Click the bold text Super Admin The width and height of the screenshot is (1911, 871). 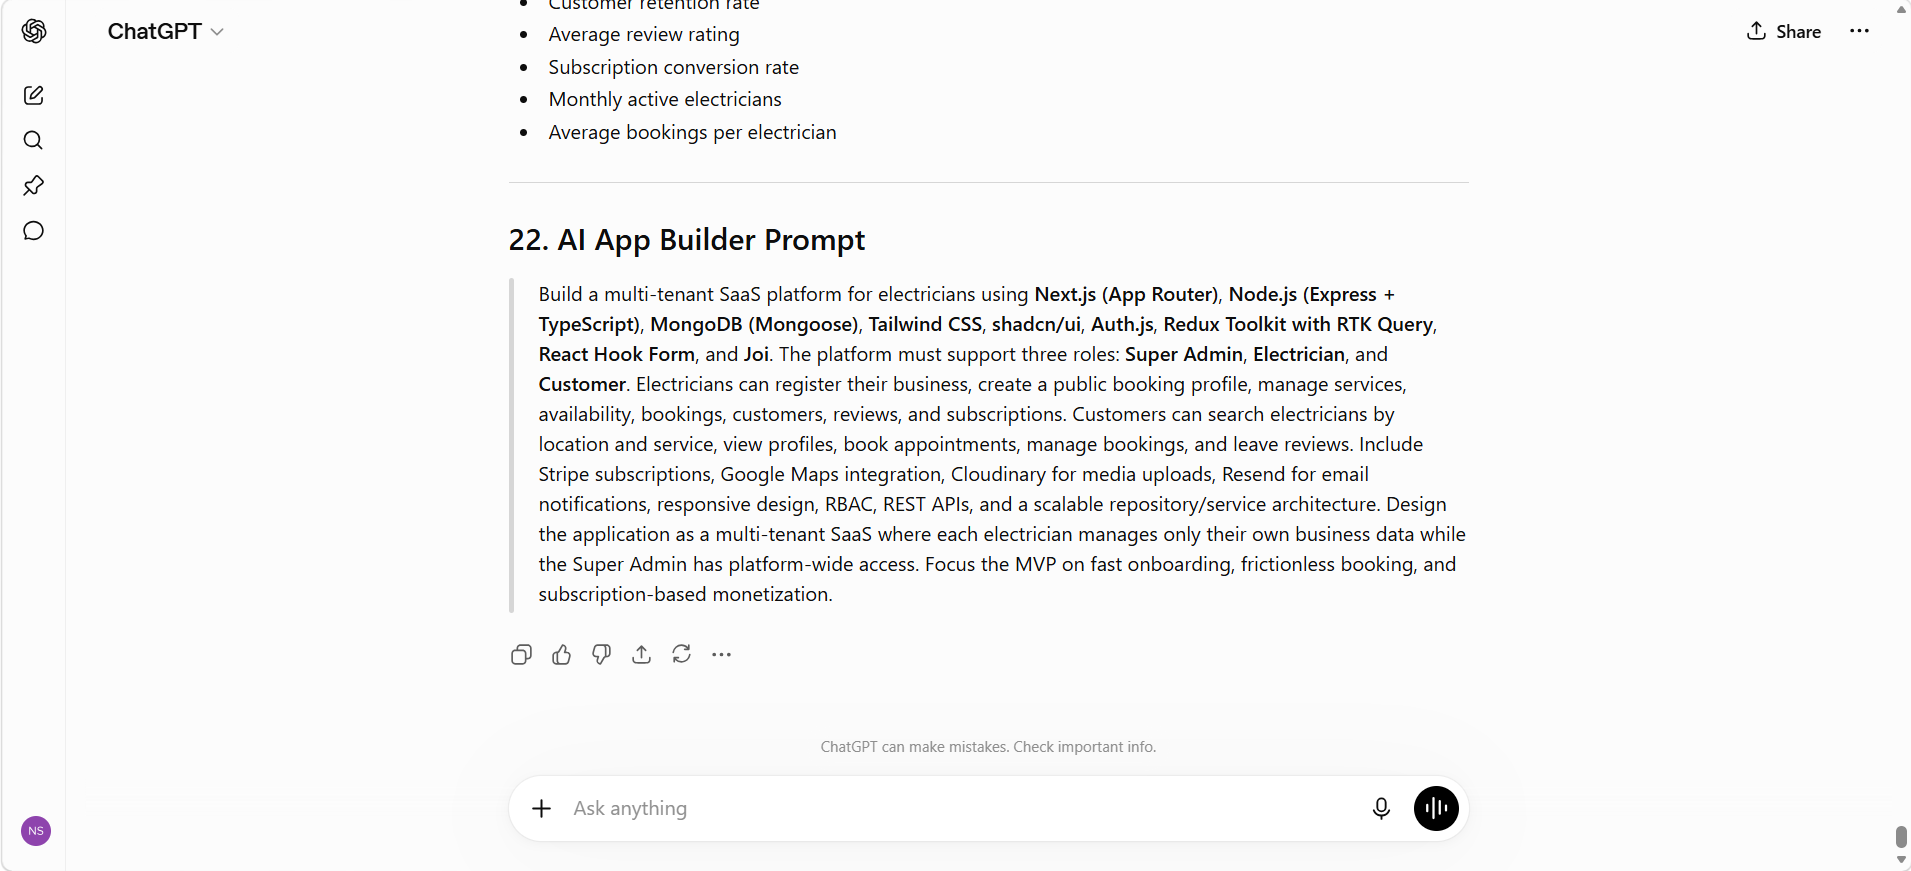(1184, 354)
